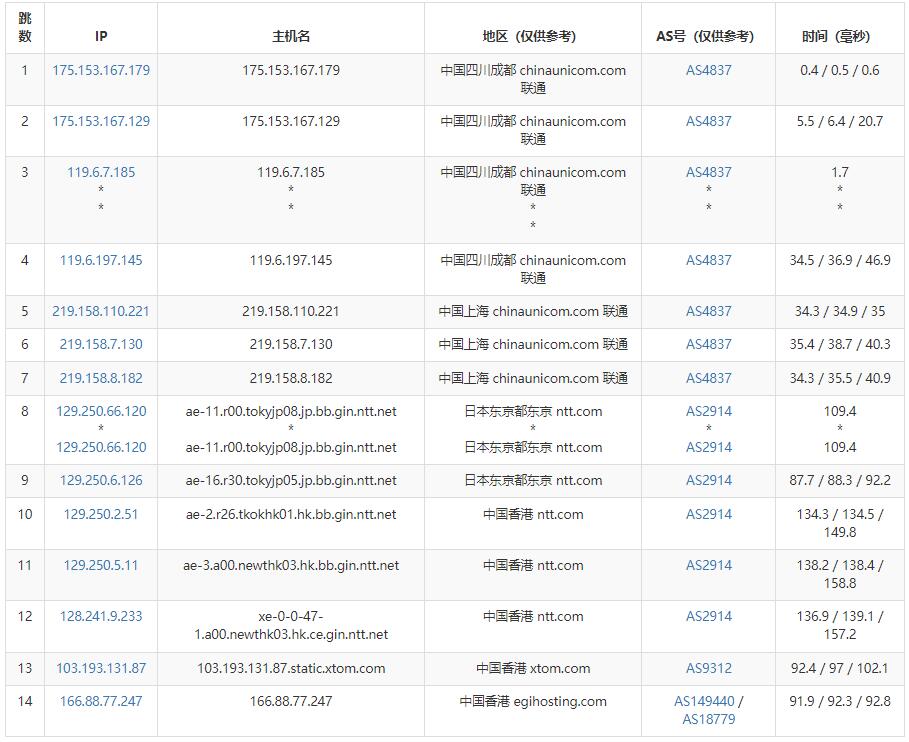909x742 pixels.
Task: Select time value 87.7 / 88.3 / 92.2
Action: click(839, 480)
